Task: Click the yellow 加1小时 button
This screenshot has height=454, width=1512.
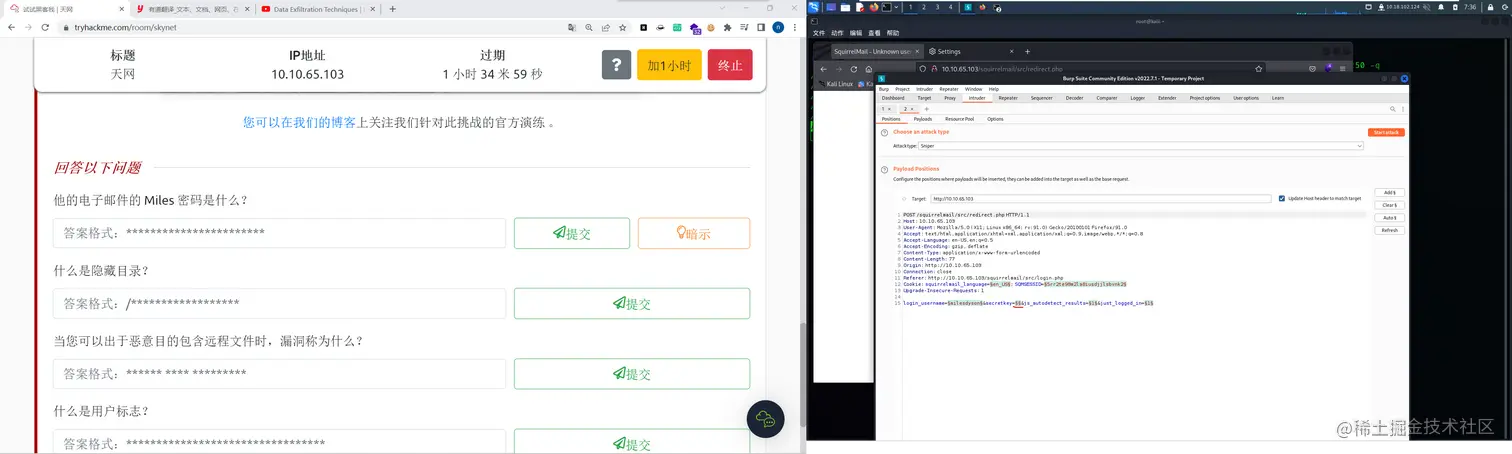Action: coord(669,65)
